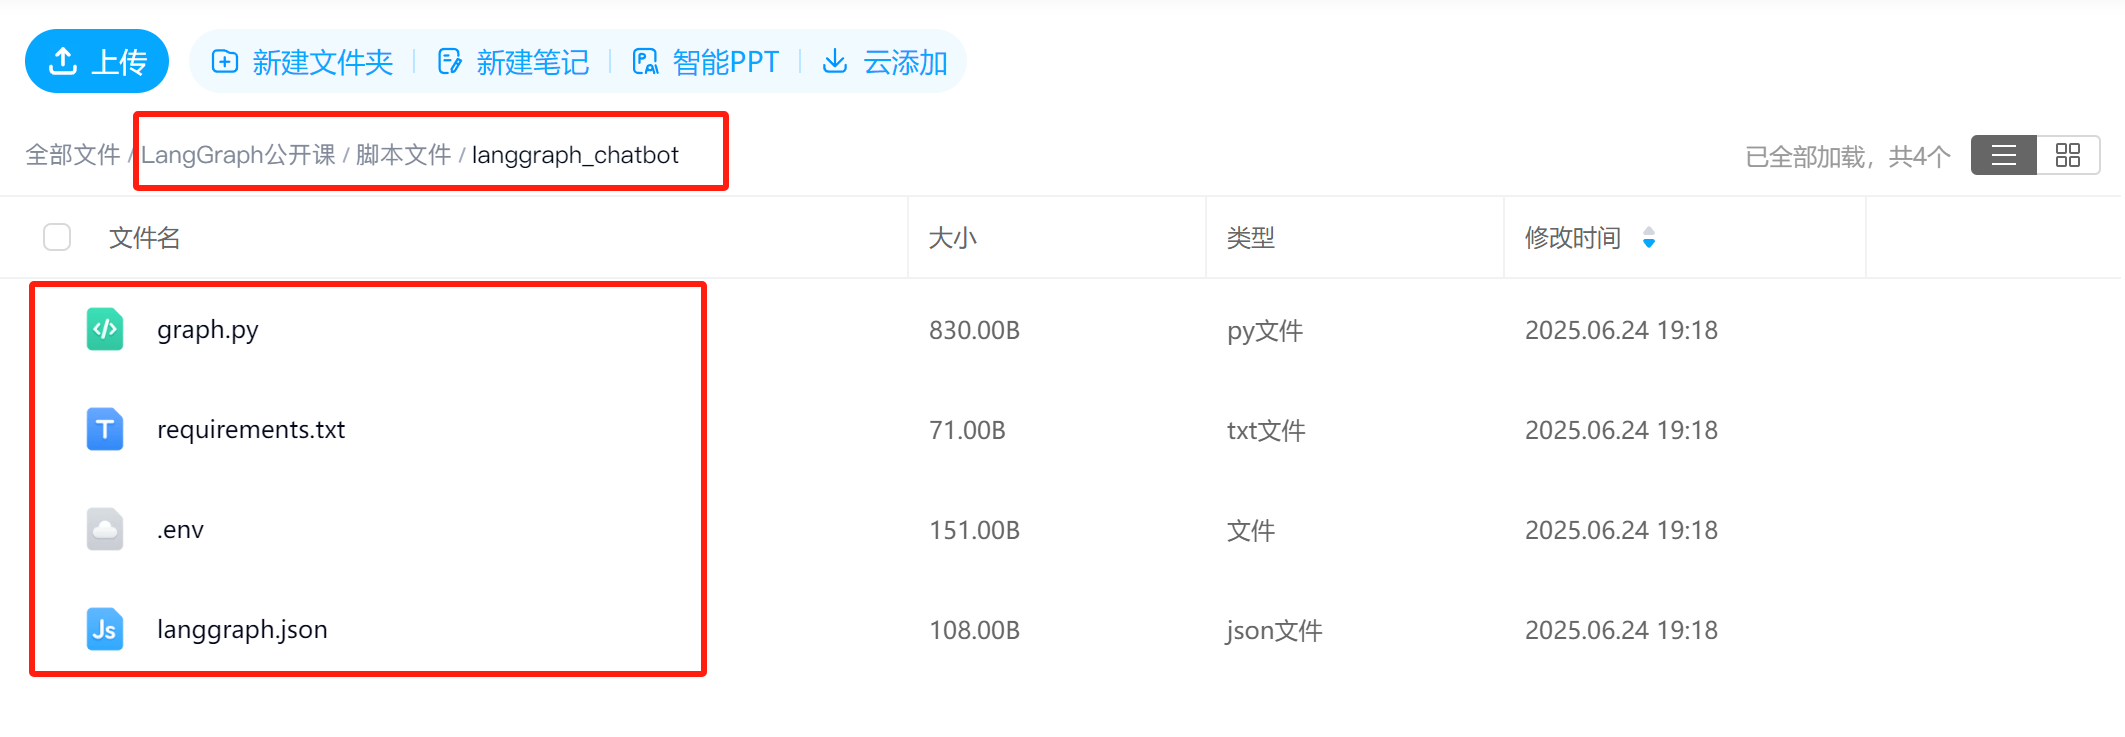Open the requirements.txt file
The image size is (2125, 737).
[x=251, y=430]
